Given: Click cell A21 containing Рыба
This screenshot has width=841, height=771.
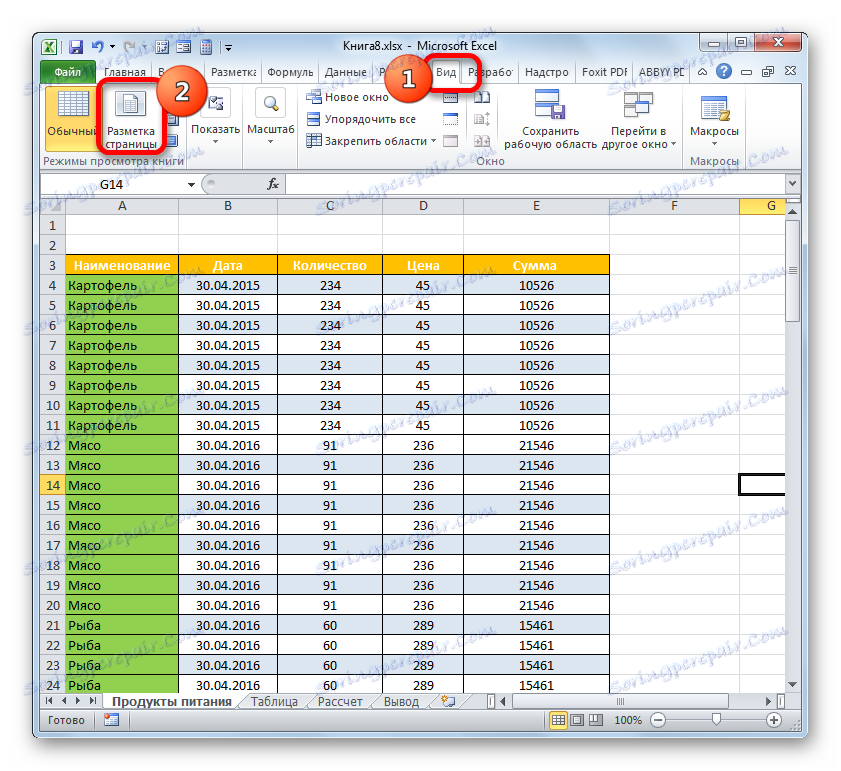Looking at the screenshot, I should (122, 626).
